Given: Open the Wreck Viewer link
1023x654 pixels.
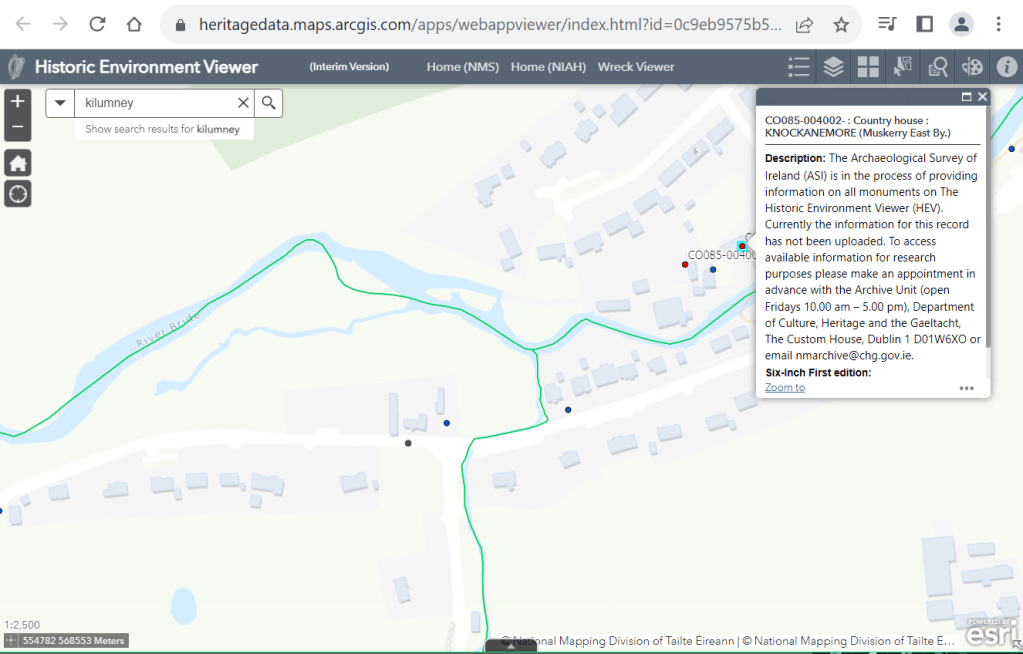Looking at the screenshot, I should [636, 67].
